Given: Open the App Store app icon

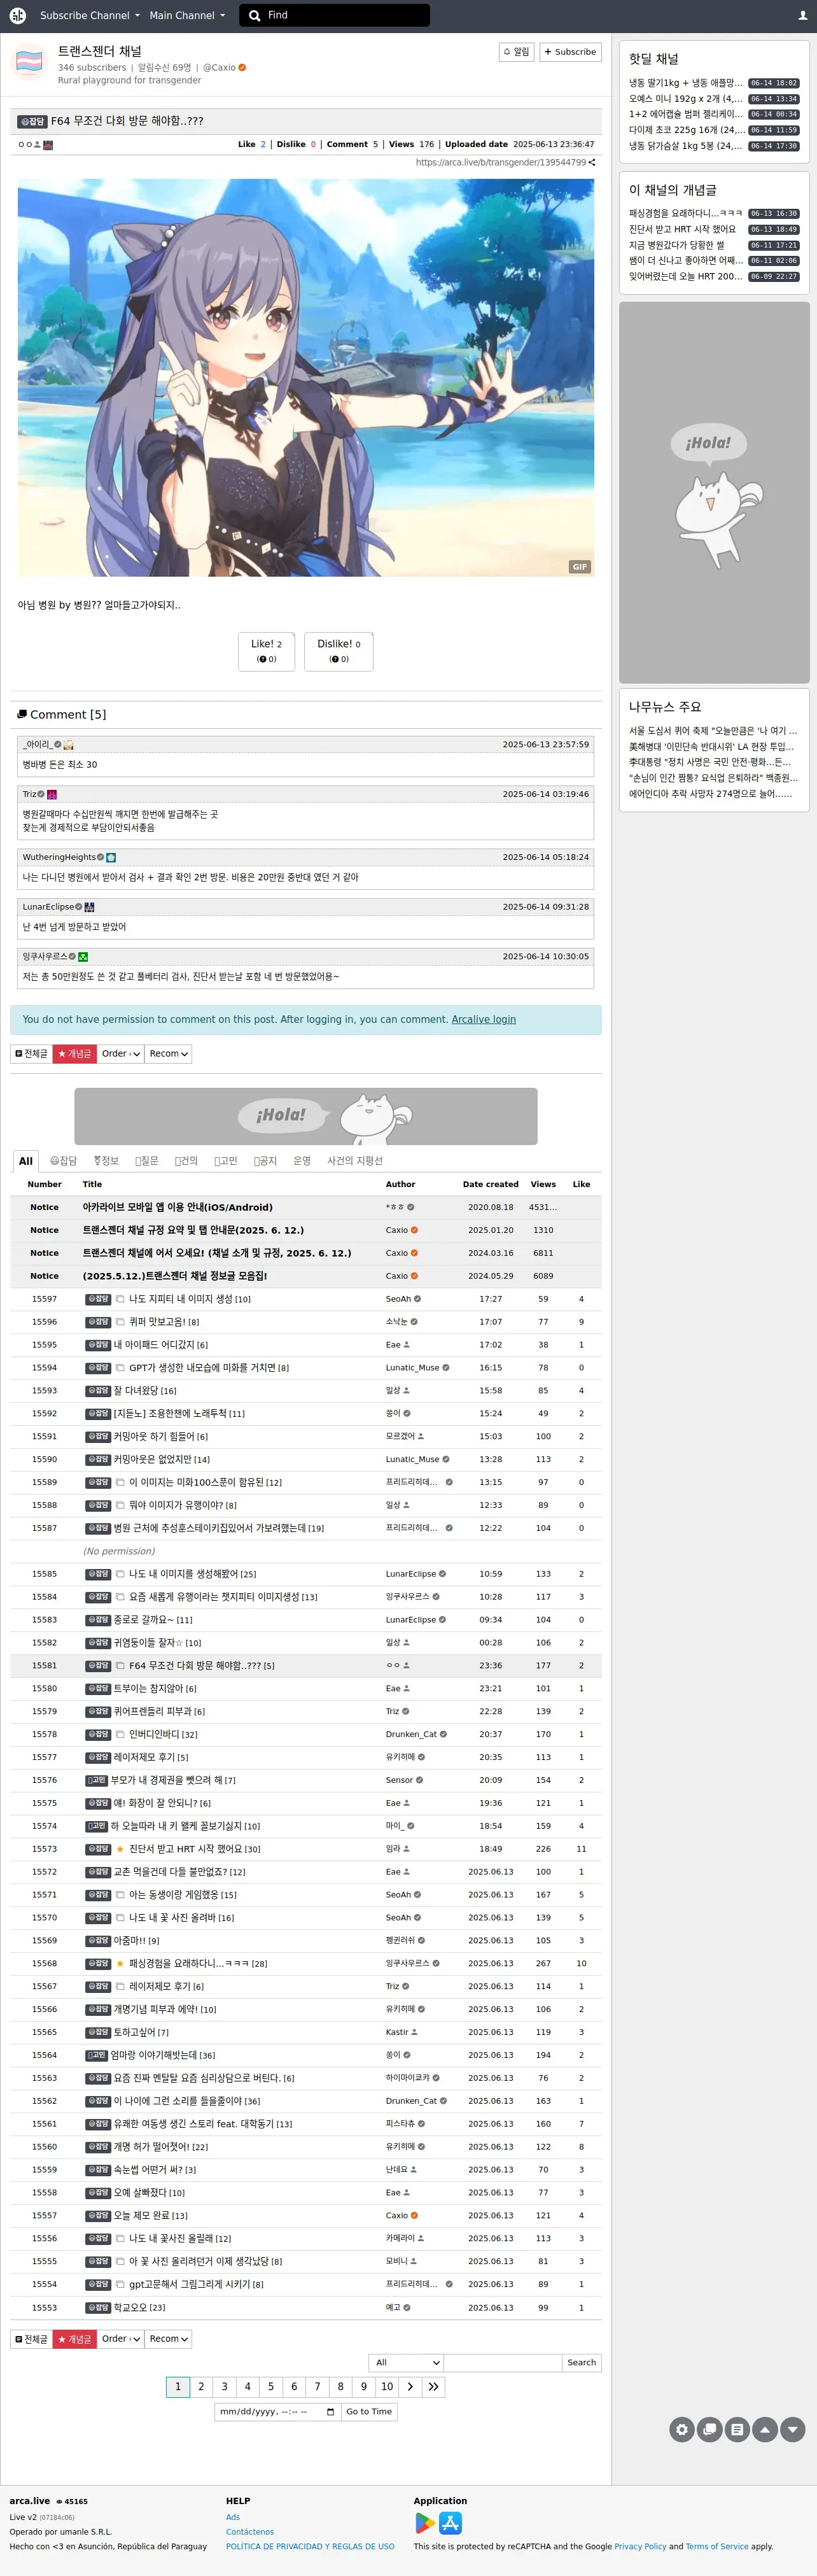Looking at the screenshot, I should tap(451, 2523).
